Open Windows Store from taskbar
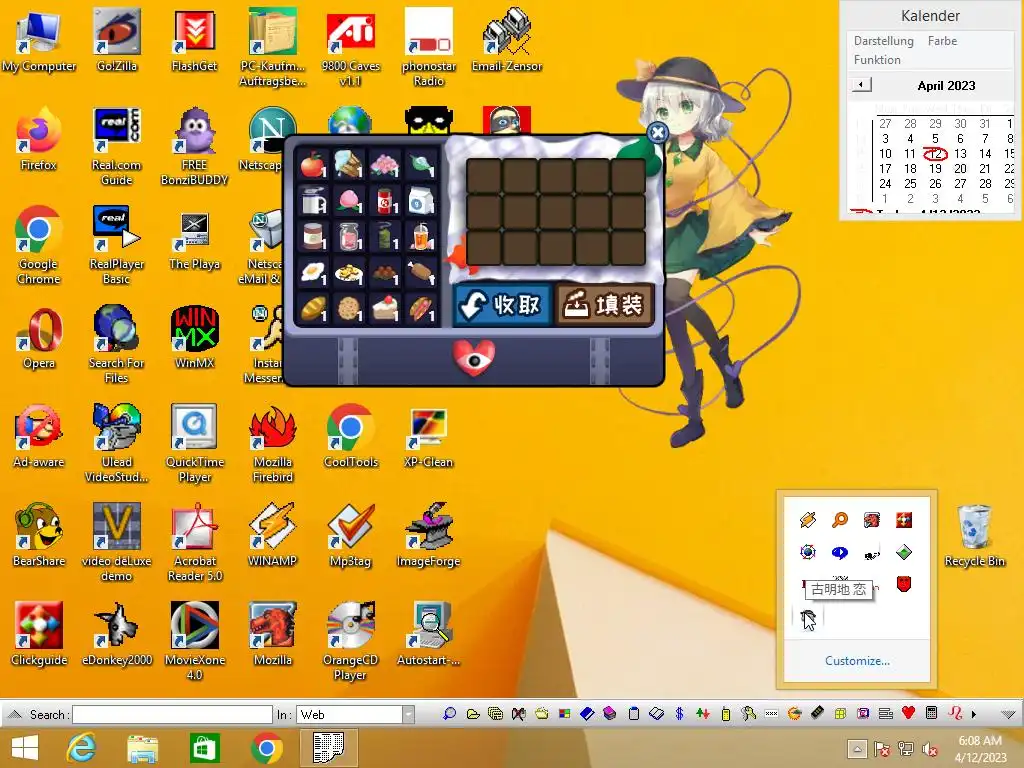The image size is (1024, 768). pos(204,748)
